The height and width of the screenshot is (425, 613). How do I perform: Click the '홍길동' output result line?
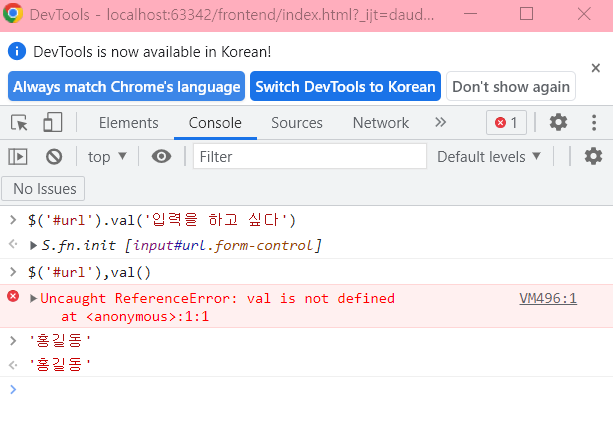click(x=59, y=364)
